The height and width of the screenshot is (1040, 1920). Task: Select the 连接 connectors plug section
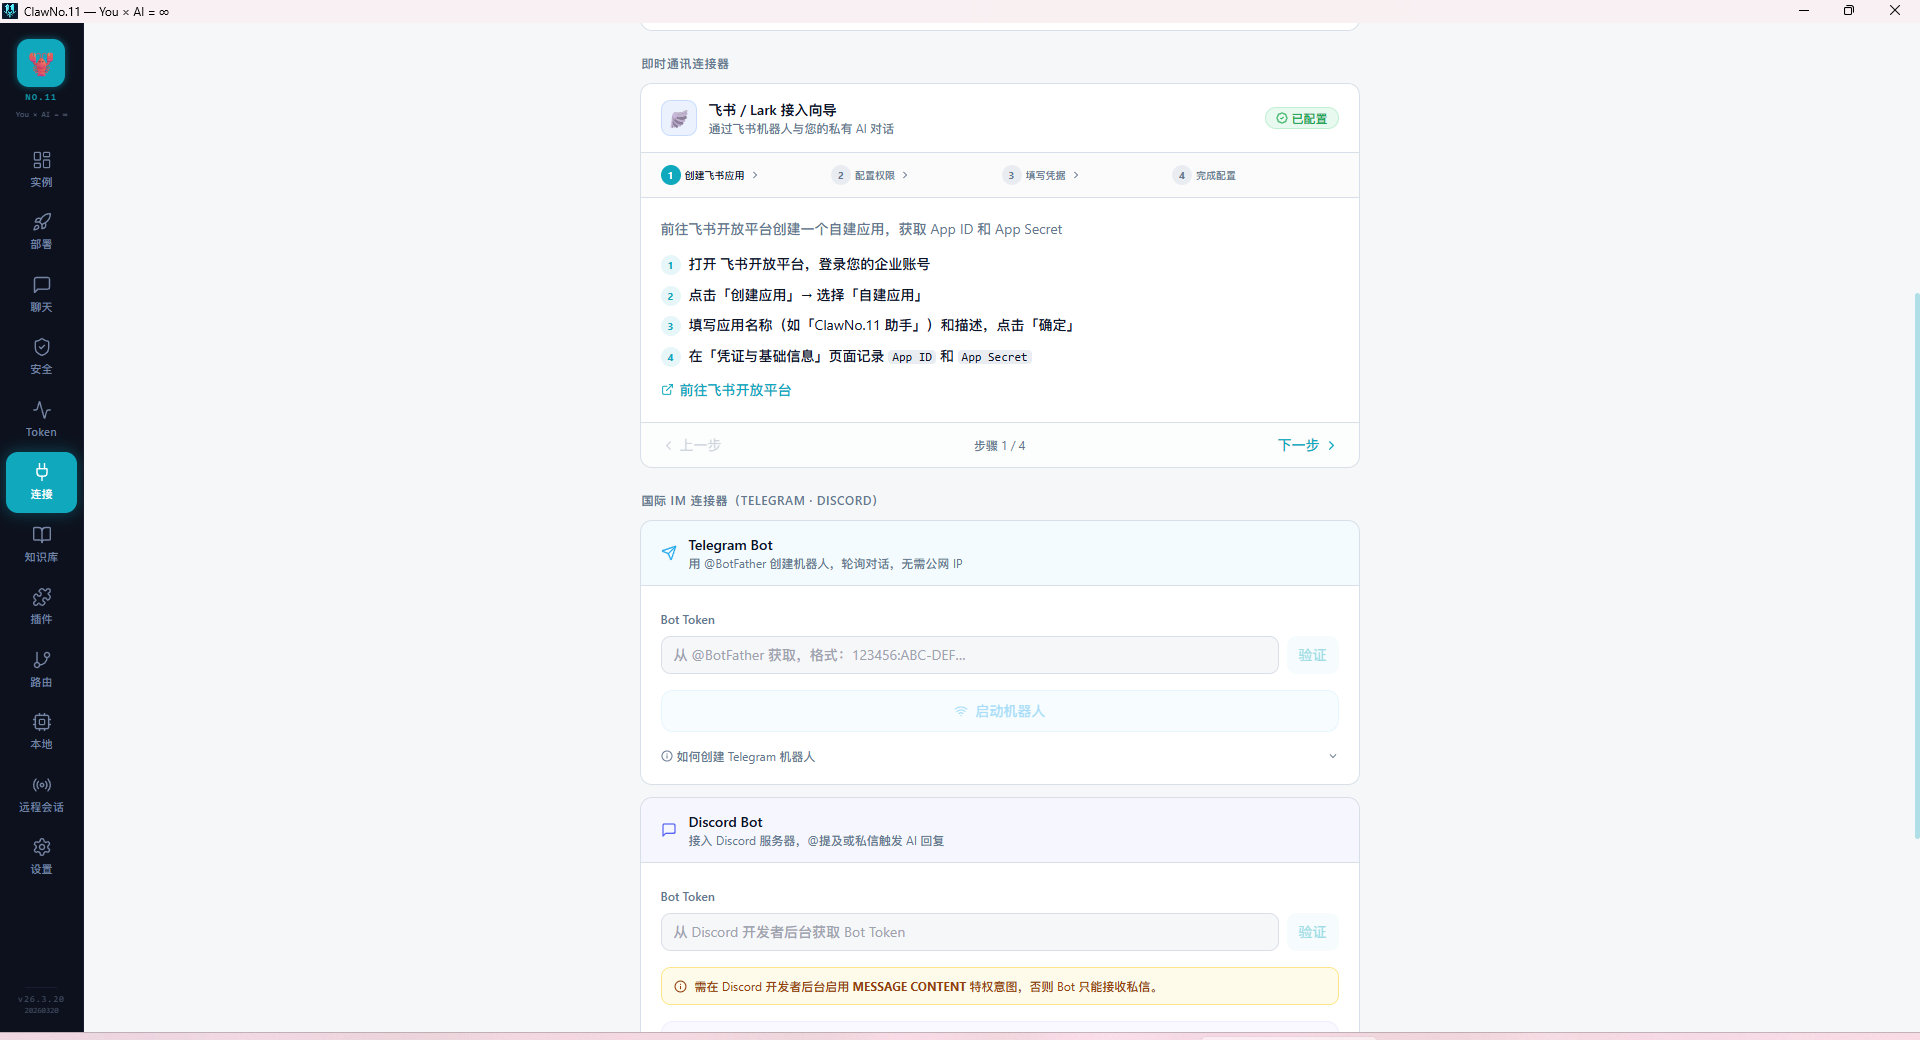pyautogui.click(x=41, y=482)
